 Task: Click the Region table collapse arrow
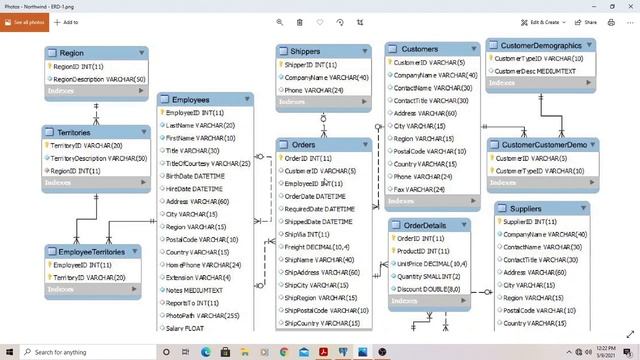pyautogui.click(x=142, y=53)
